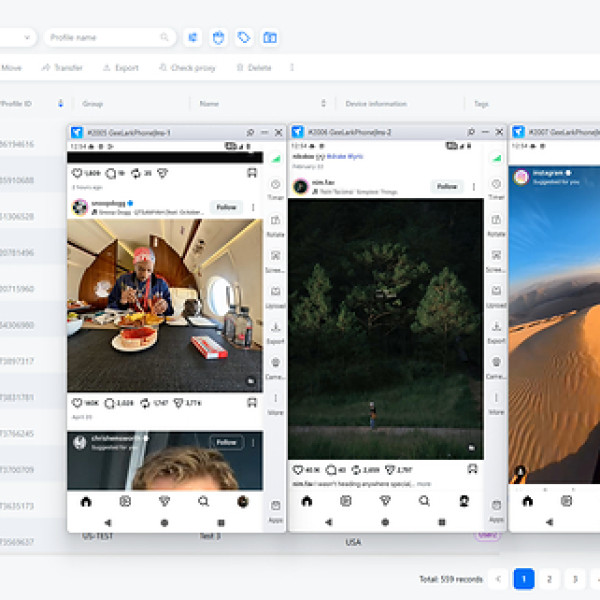This screenshot has height=600, width=600.
Task: Open the three-dot menu on snoopdogg's post
Action: pos(253,207)
